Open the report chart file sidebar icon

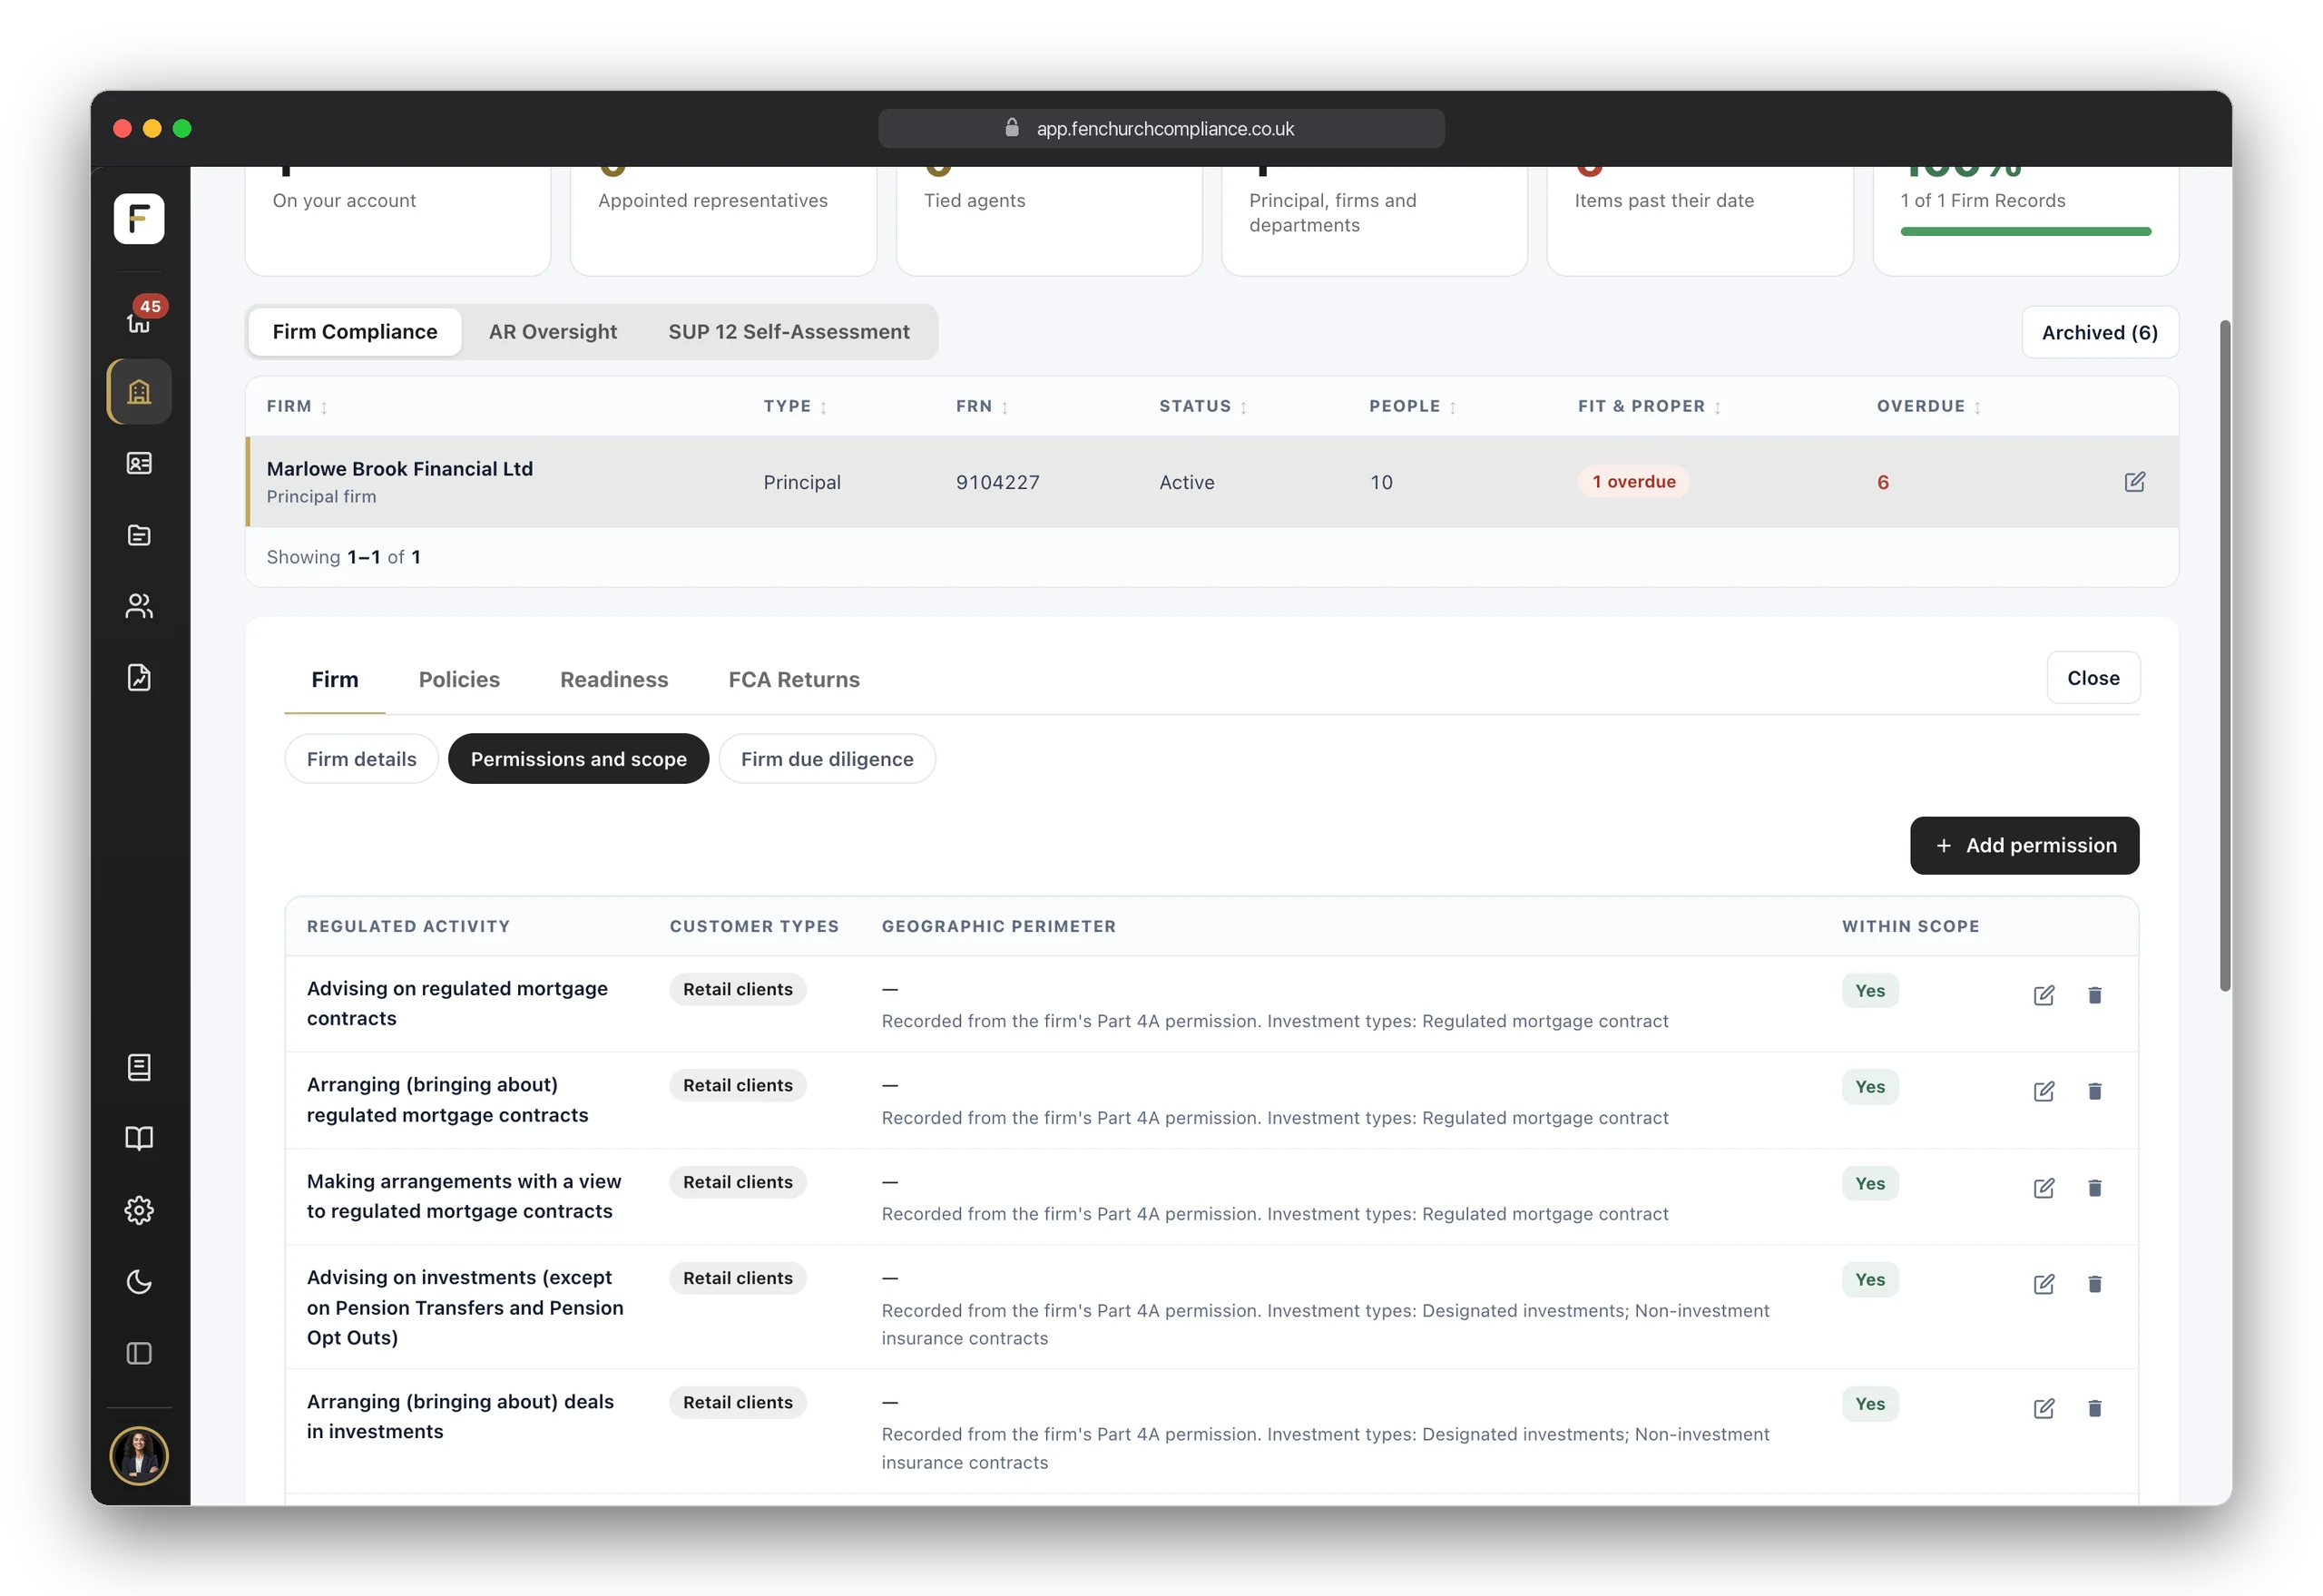139,678
